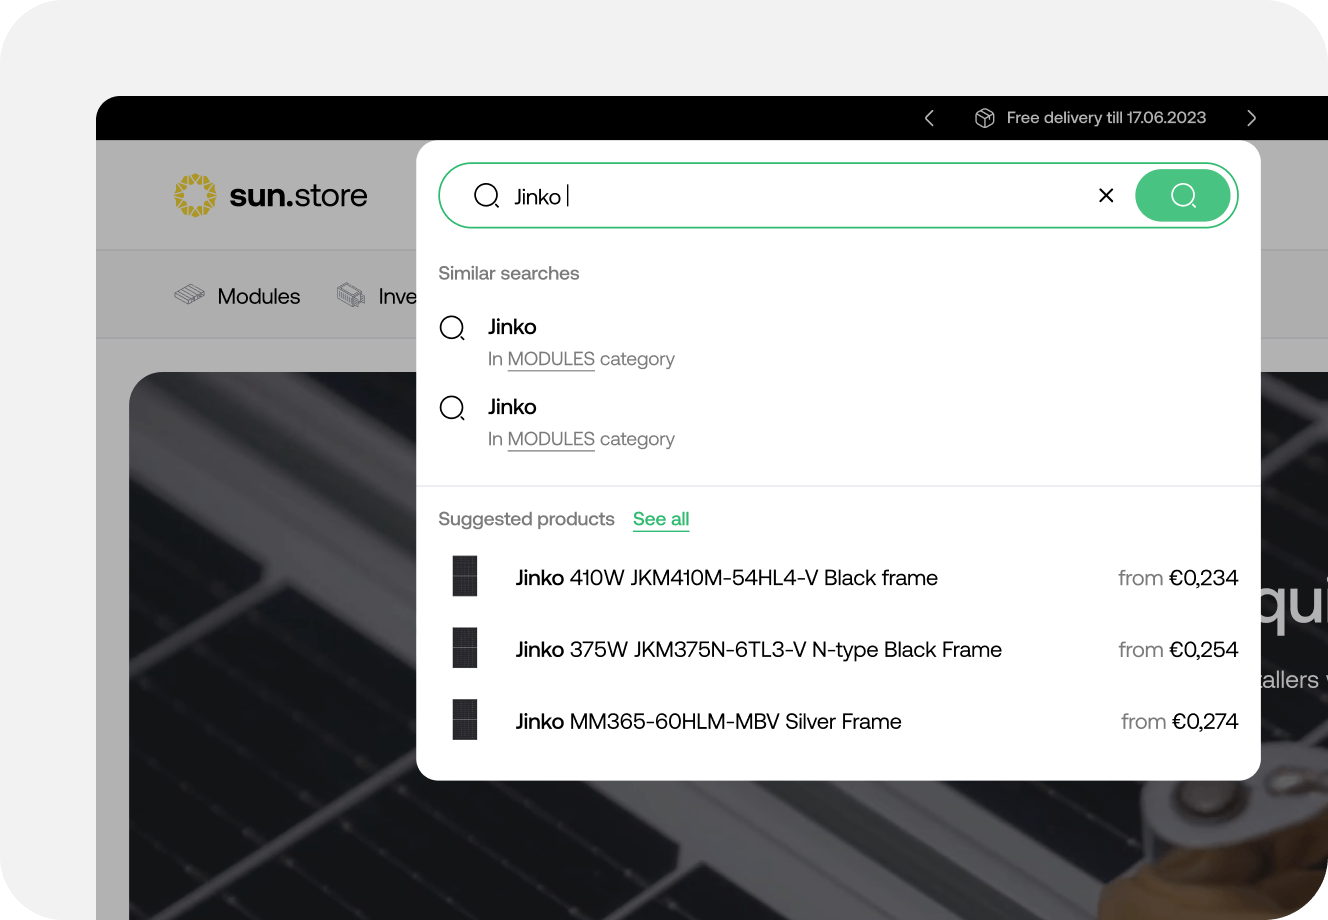Click the magnifier icon inside the search field
This screenshot has height=920, width=1328.
[486, 196]
